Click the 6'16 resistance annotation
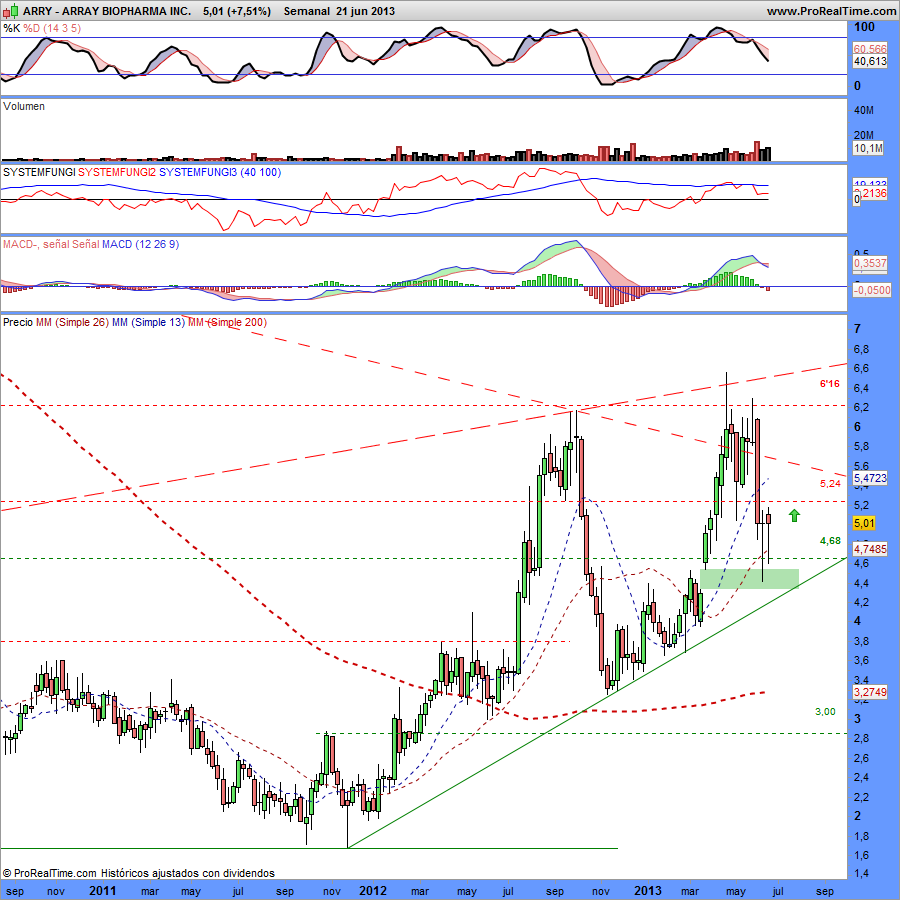This screenshot has height=900, width=900. pyautogui.click(x=829, y=383)
